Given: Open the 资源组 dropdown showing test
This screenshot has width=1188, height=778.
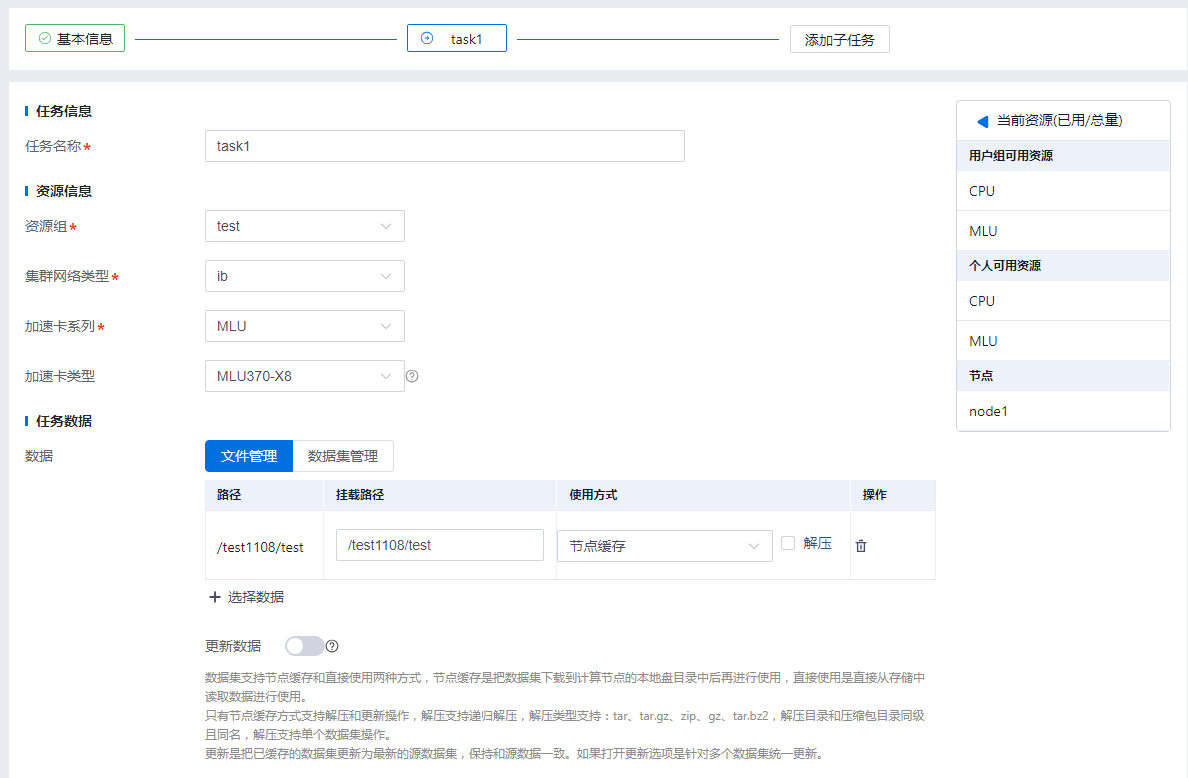Looking at the screenshot, I should pos(304,226).
